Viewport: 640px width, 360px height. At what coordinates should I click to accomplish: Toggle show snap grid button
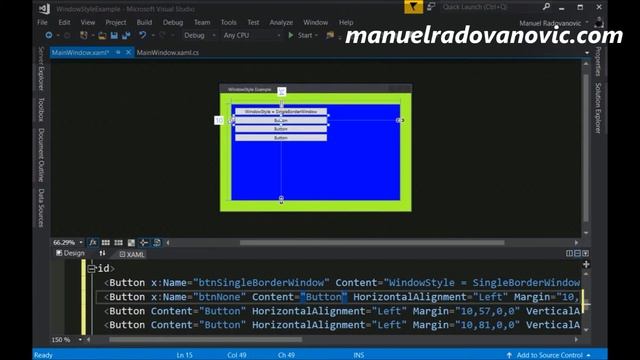point(106,243)
